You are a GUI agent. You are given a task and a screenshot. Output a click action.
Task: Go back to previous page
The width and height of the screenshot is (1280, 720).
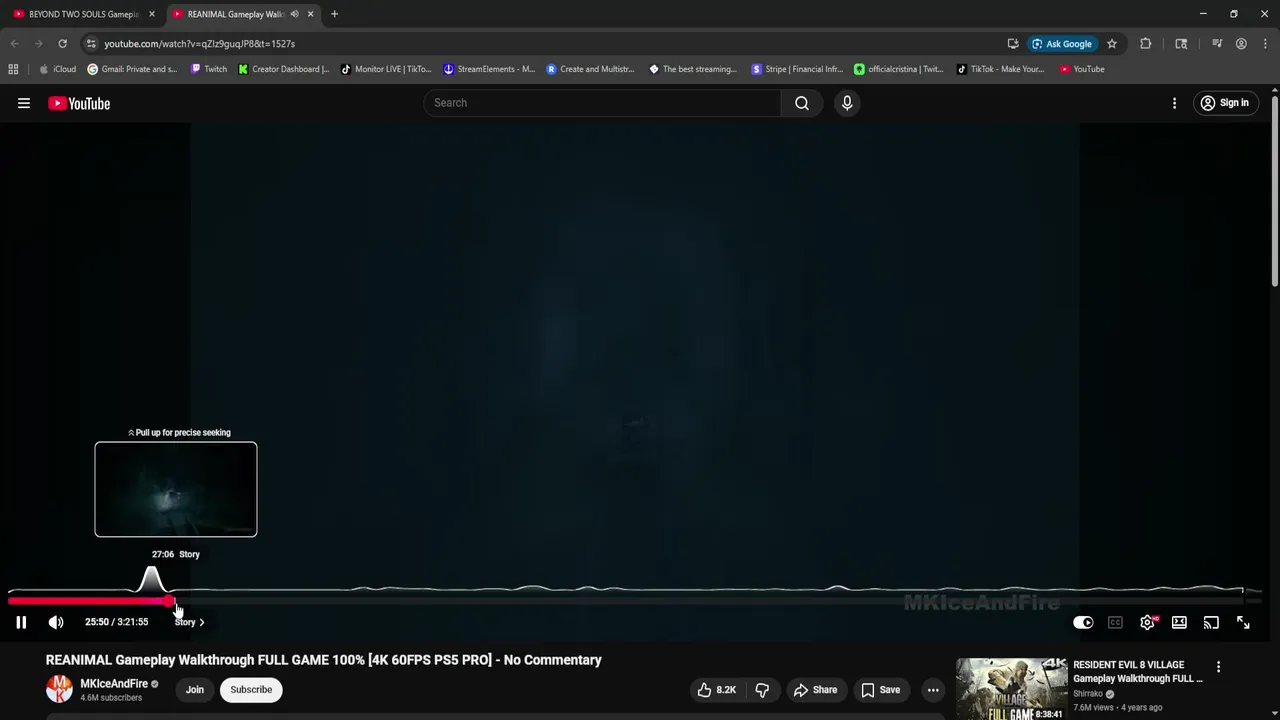coord(14,44)
